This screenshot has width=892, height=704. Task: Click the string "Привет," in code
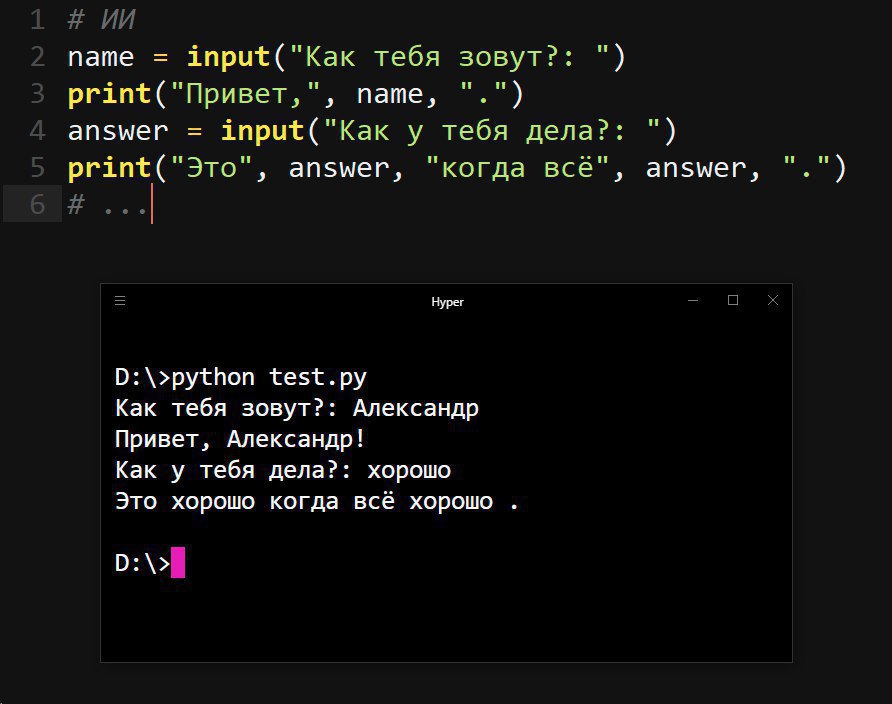coord(245,94)
